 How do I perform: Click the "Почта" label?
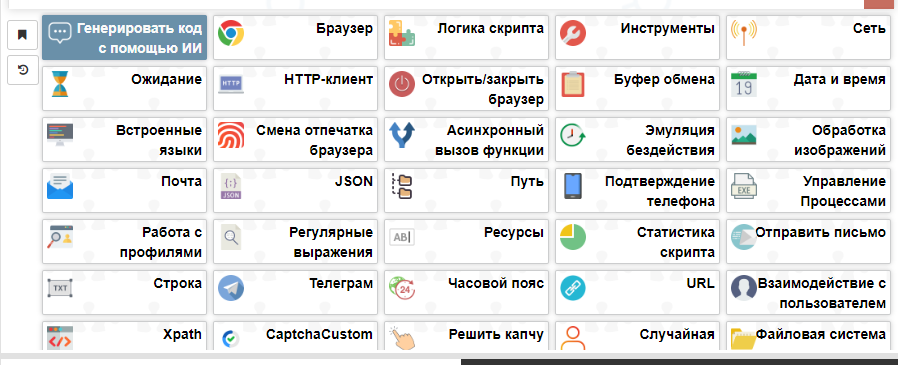click(x=182, y=181)
